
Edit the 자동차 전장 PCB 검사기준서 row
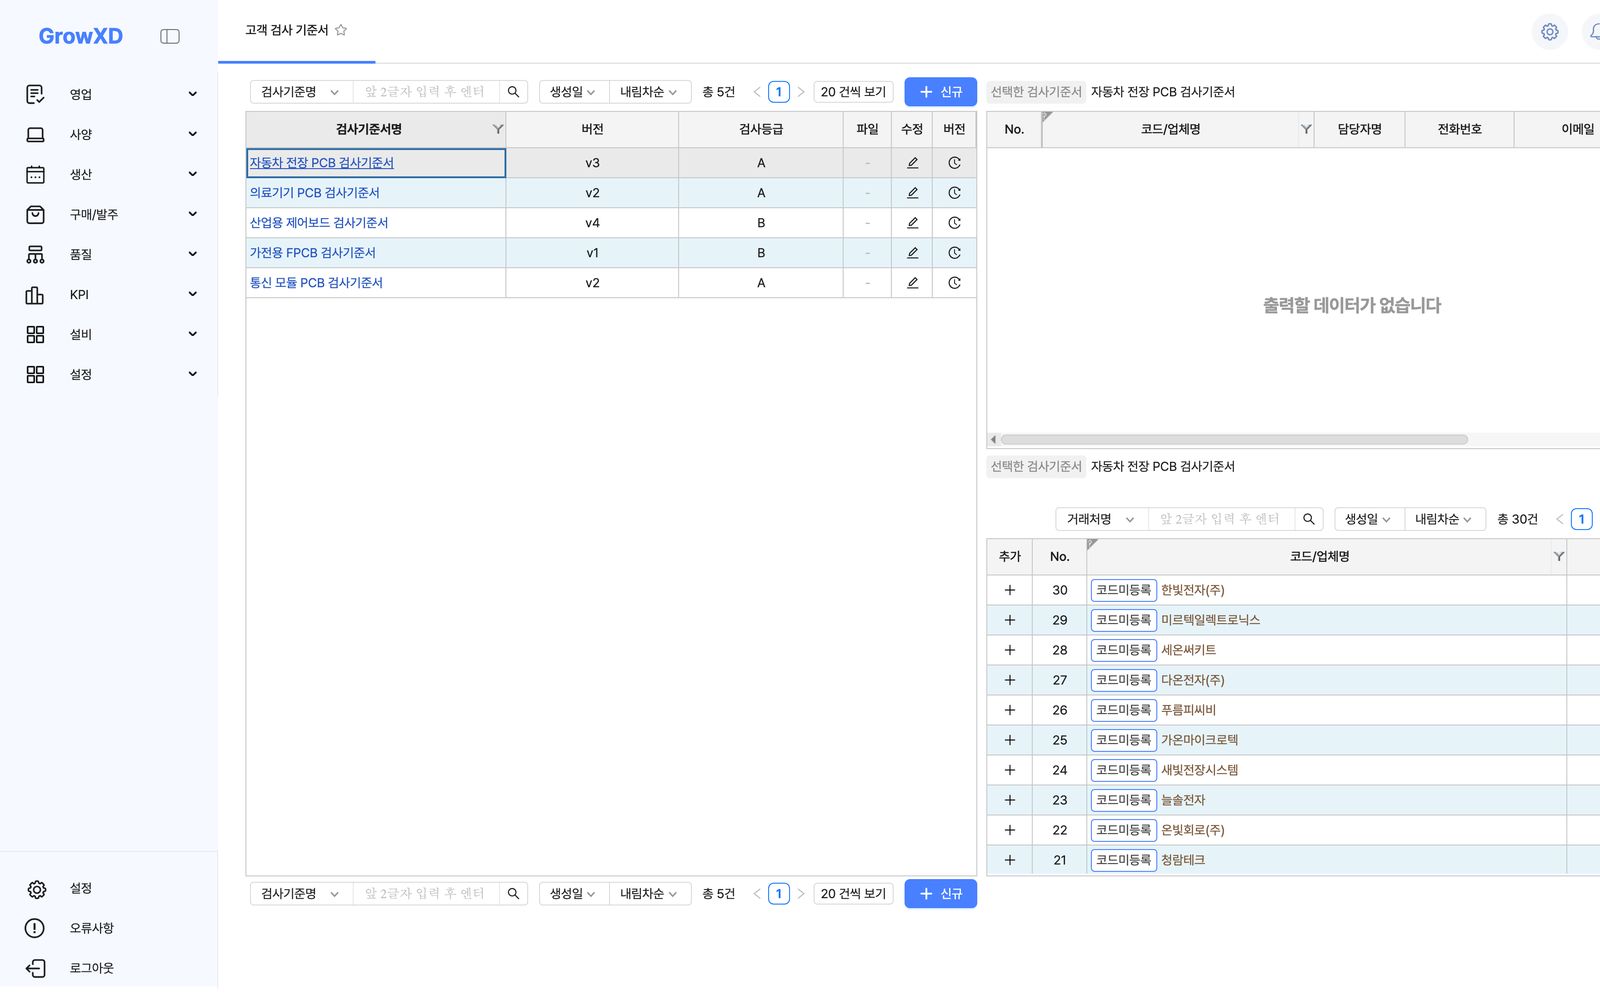coord(912,163)
